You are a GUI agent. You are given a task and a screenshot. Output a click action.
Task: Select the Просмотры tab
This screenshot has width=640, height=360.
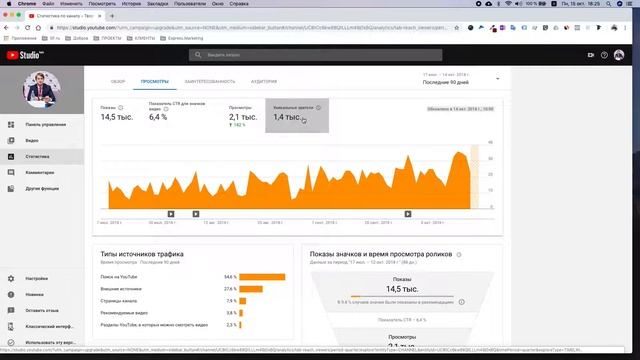click(155, 81)
